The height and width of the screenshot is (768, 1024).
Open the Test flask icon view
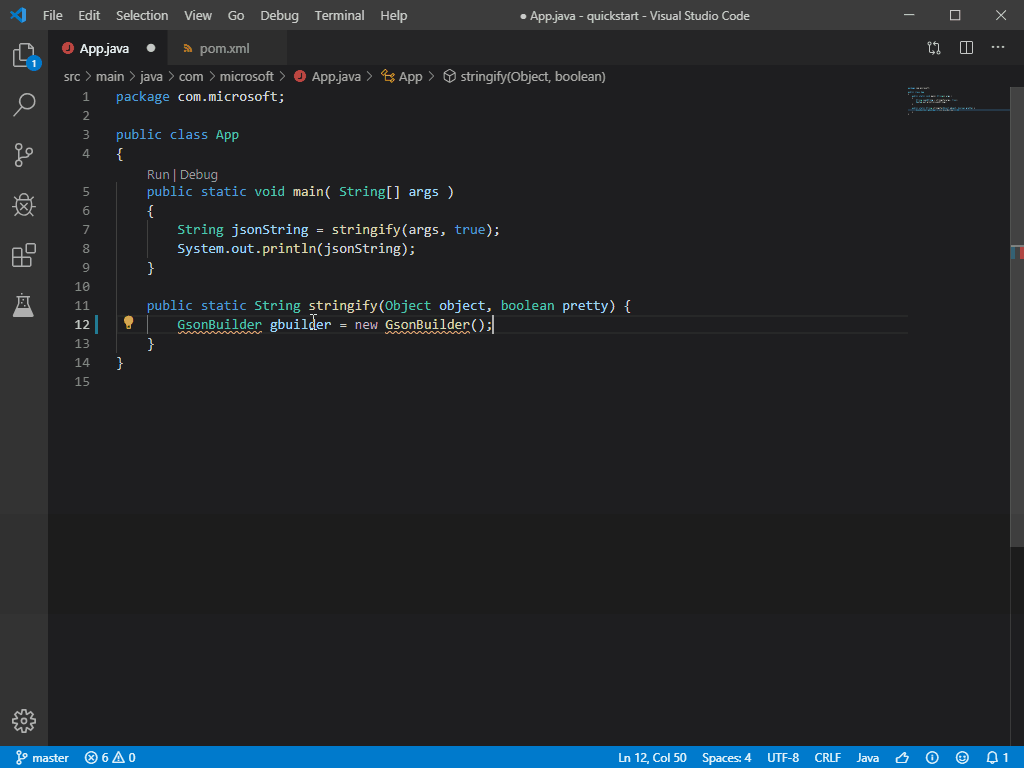click(x=24, y=306)
